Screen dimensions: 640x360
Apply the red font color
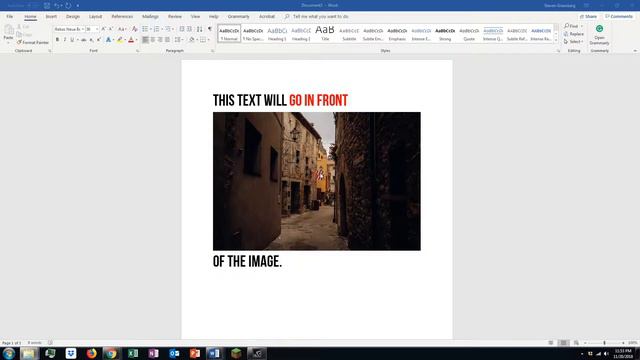tap(131, 40)
